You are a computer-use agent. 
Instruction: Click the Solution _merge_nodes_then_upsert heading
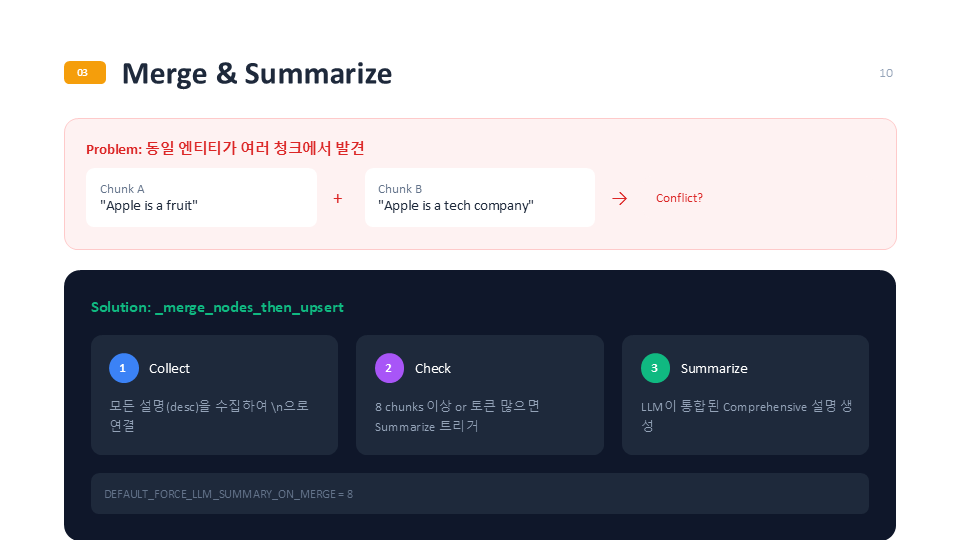point(217,307)
